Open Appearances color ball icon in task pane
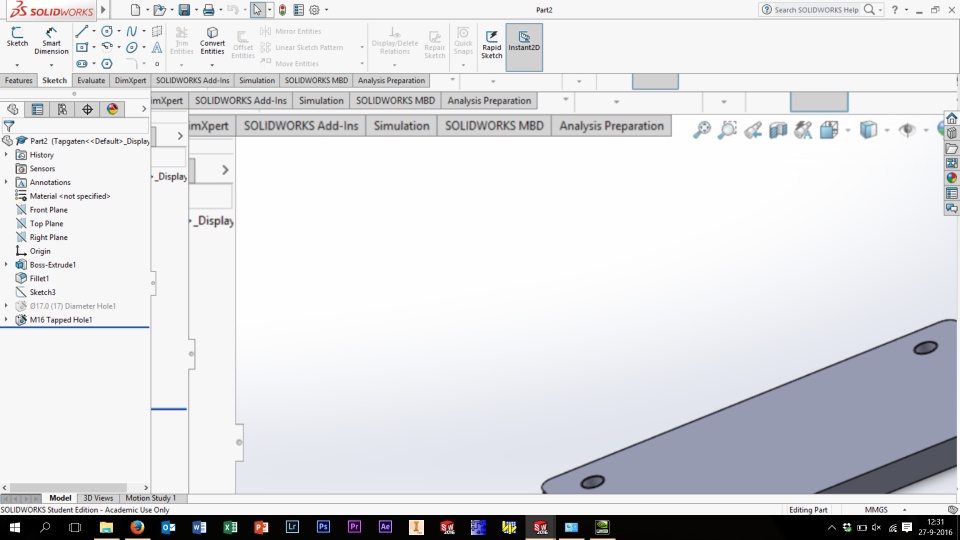Screen dimensions: 960x540 tap(951, 178)
